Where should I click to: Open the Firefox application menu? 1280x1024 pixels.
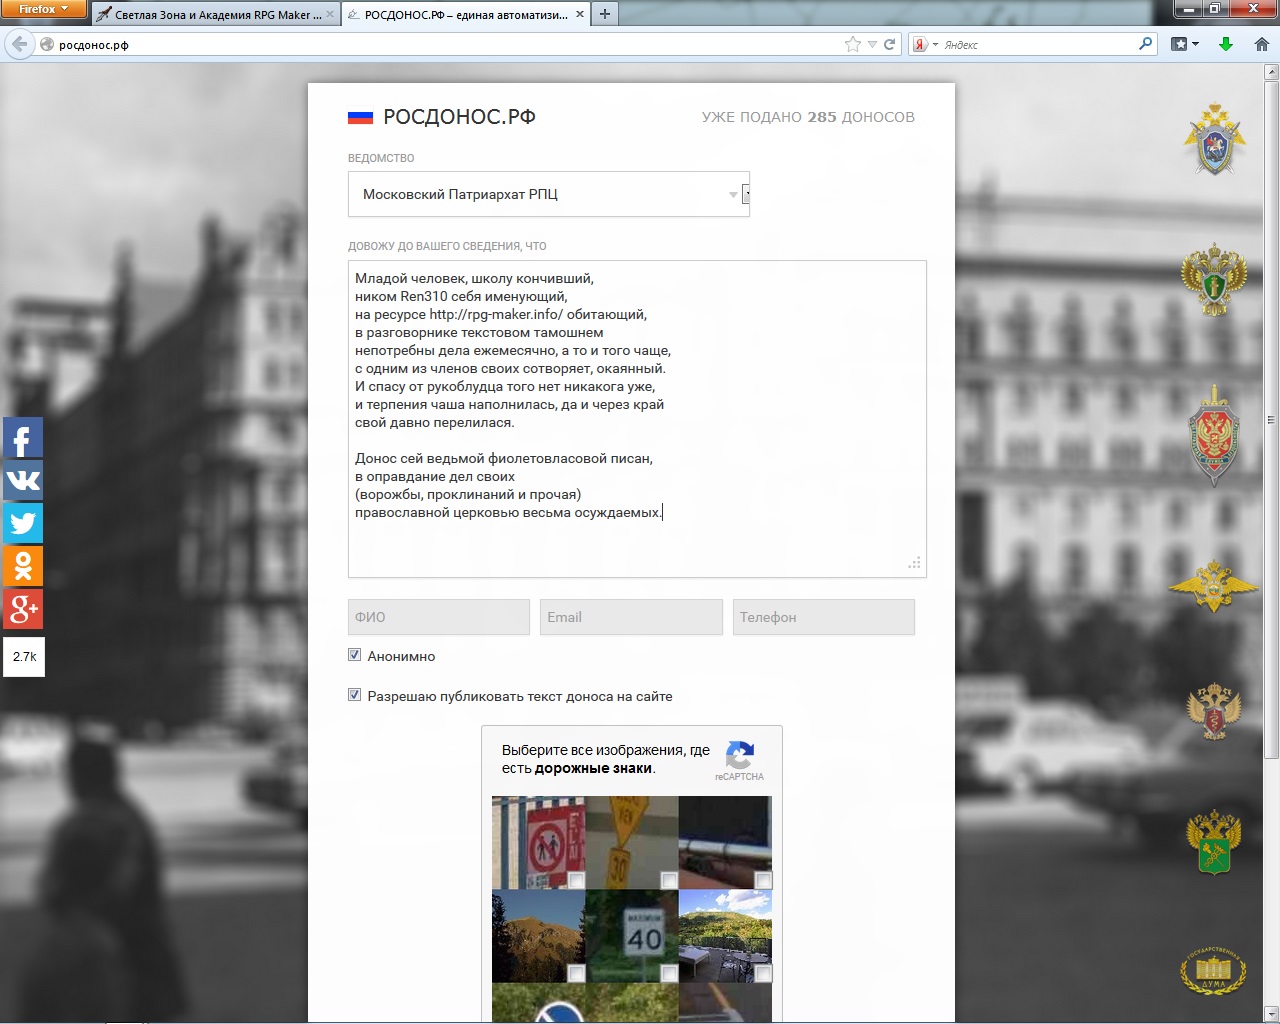(44, 9)
